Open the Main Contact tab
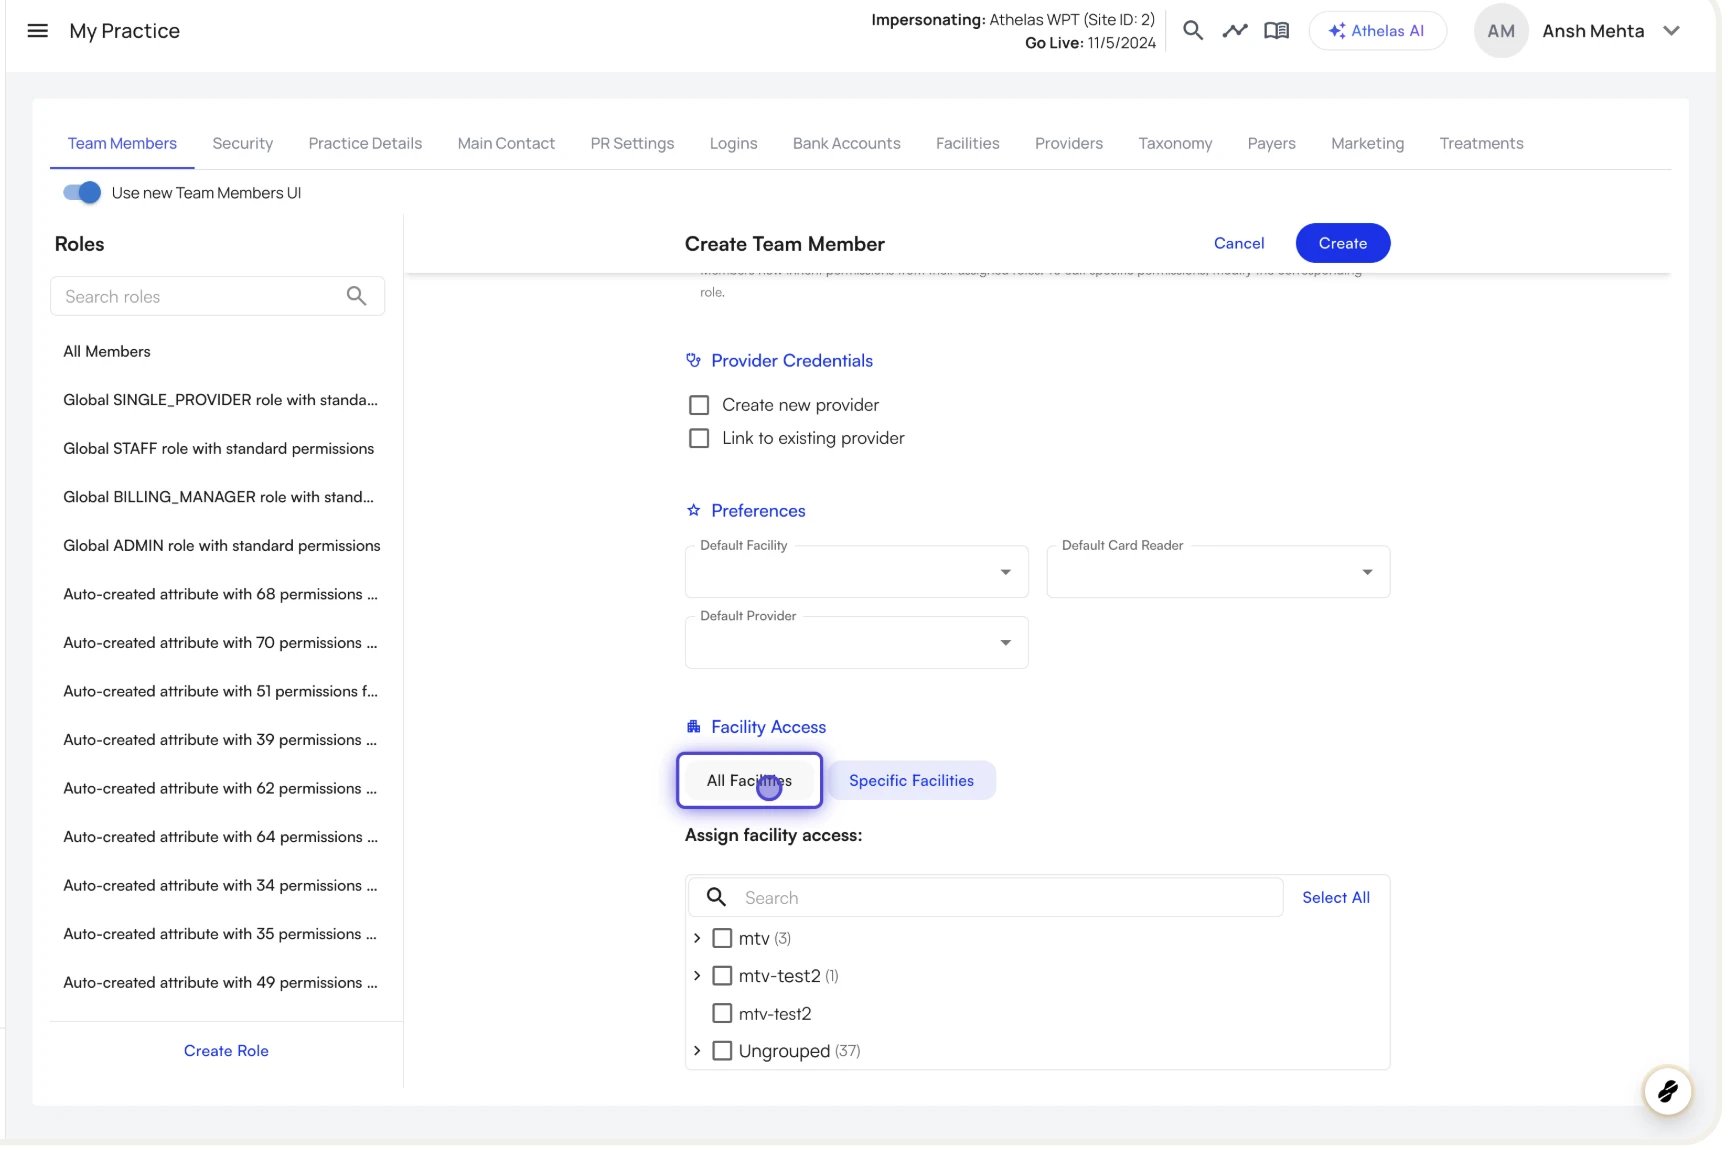The image size is (1734, 1150). tap(506, 143)
